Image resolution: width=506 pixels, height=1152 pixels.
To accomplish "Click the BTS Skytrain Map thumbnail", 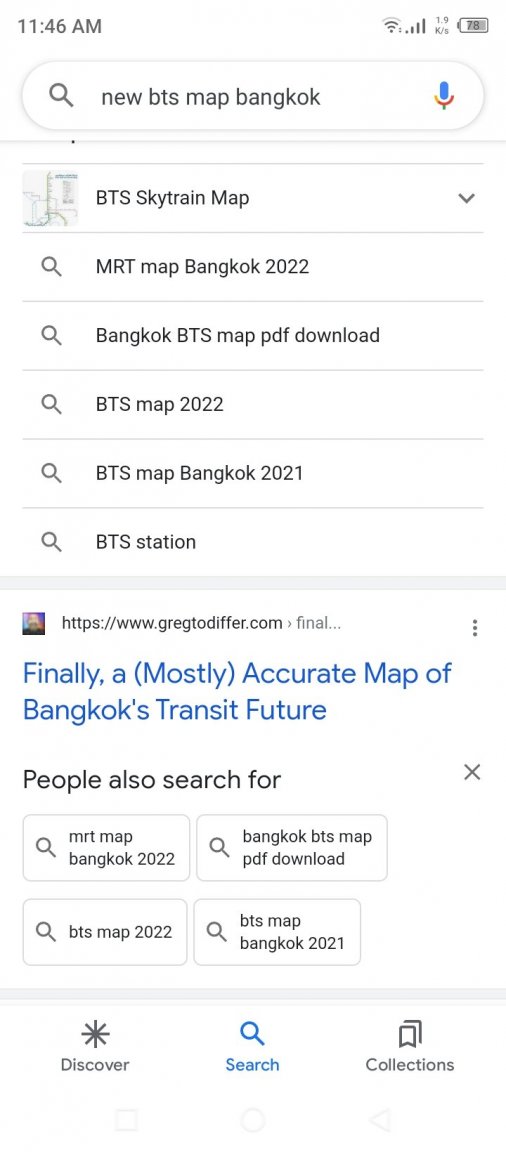I will click(x=51, y=198).
